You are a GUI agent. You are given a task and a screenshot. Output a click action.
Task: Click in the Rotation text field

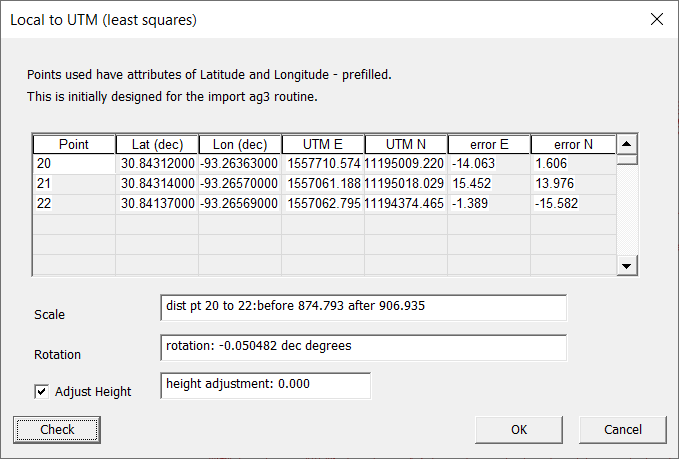tap(362, 347)
